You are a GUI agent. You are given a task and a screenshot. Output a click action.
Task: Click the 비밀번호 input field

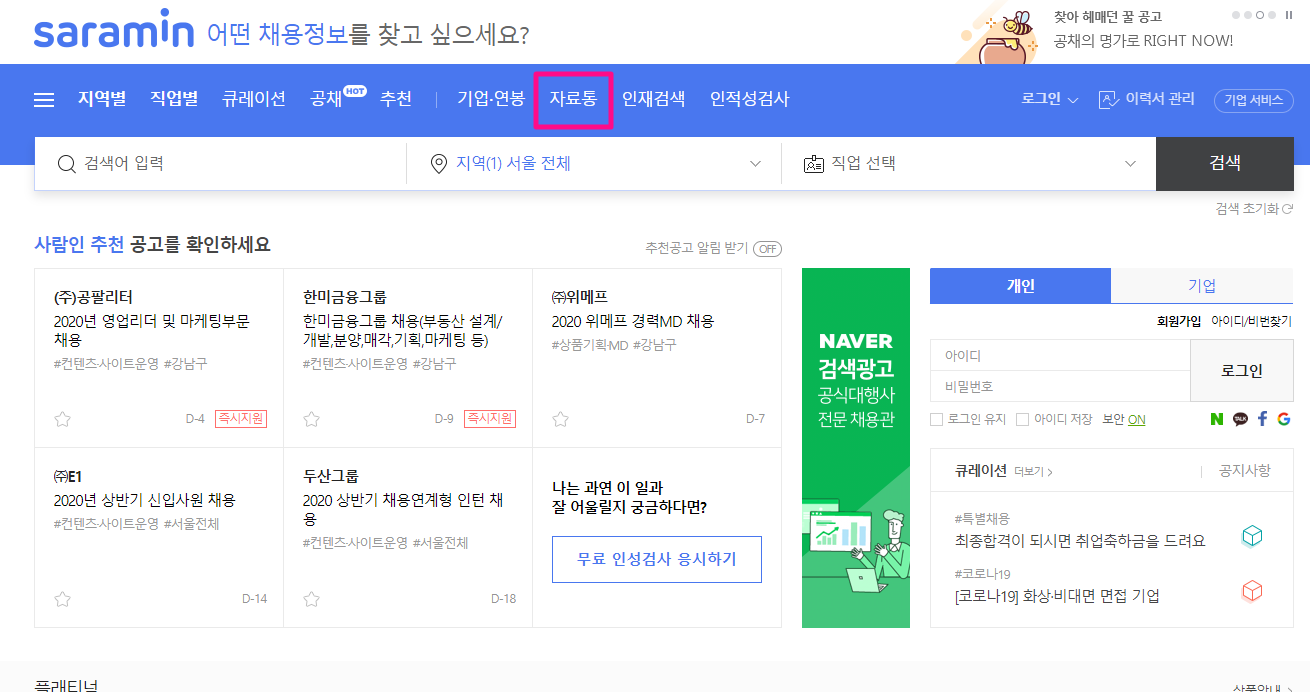[1060, 386]
